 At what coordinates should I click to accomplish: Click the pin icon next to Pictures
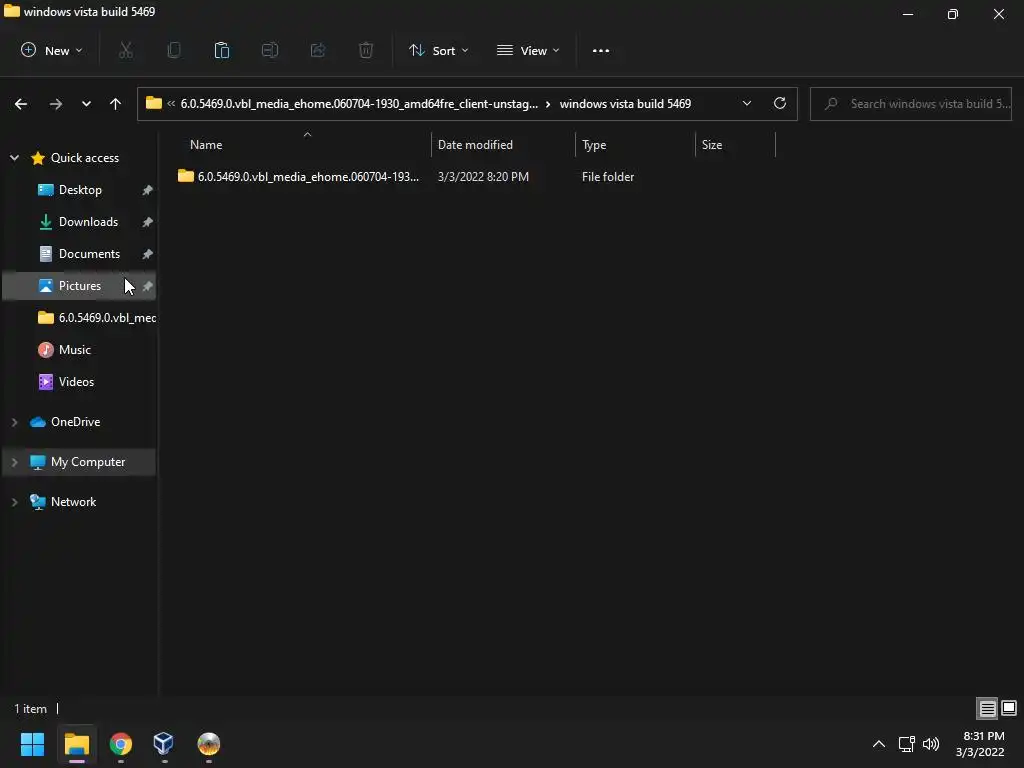click(148, 286)
